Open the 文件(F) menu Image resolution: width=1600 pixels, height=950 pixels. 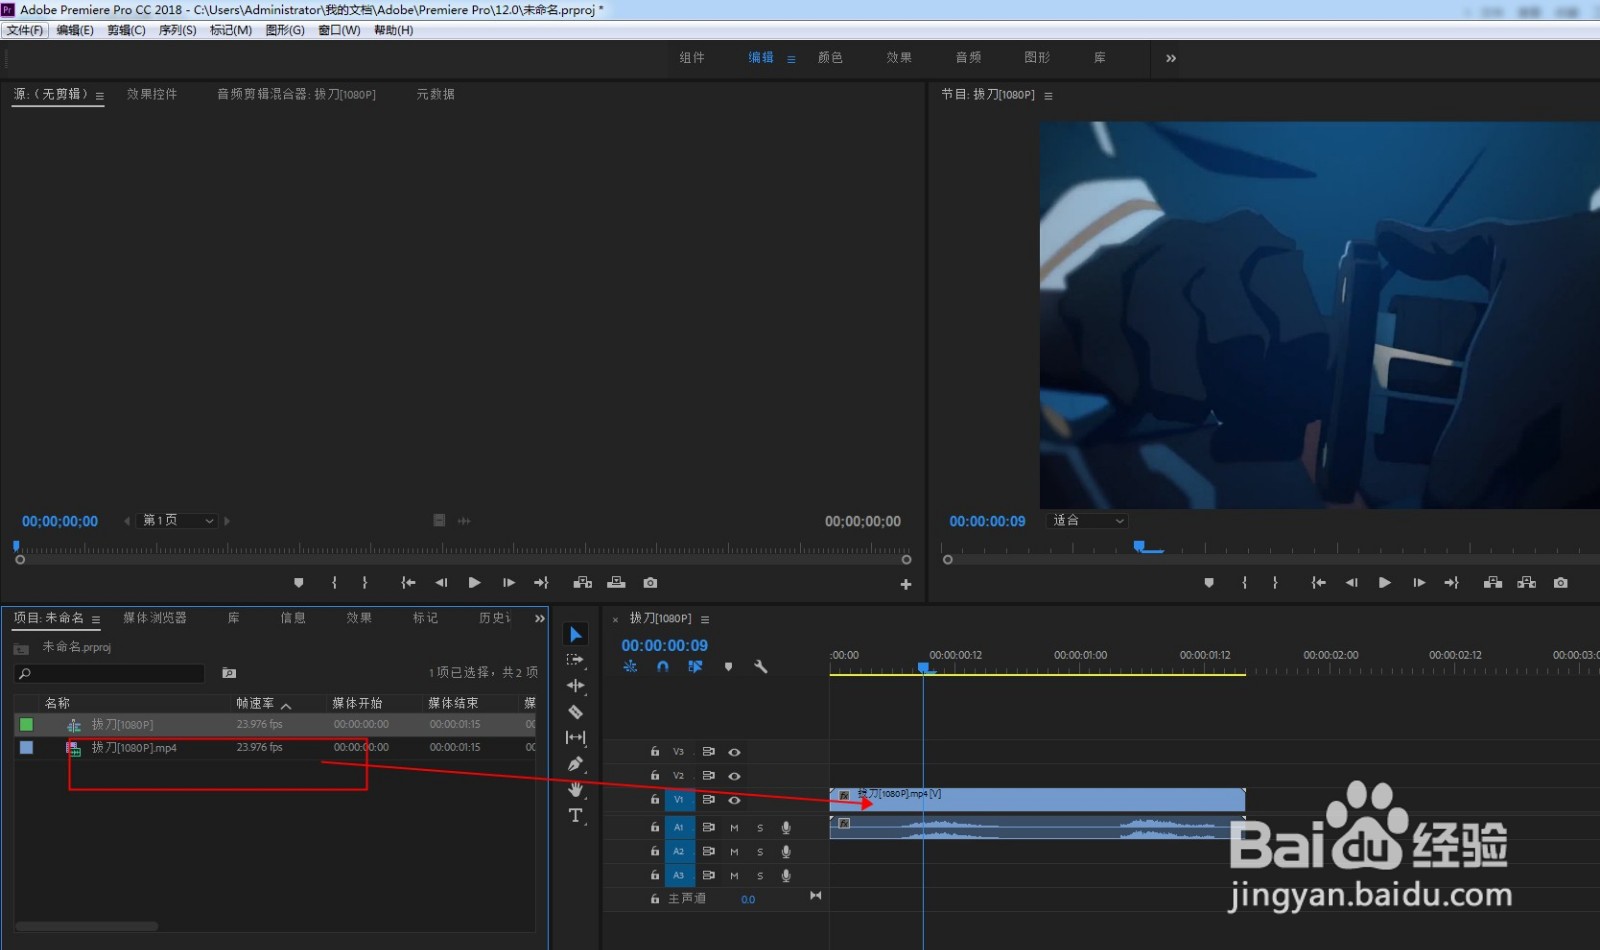(25, 30)
